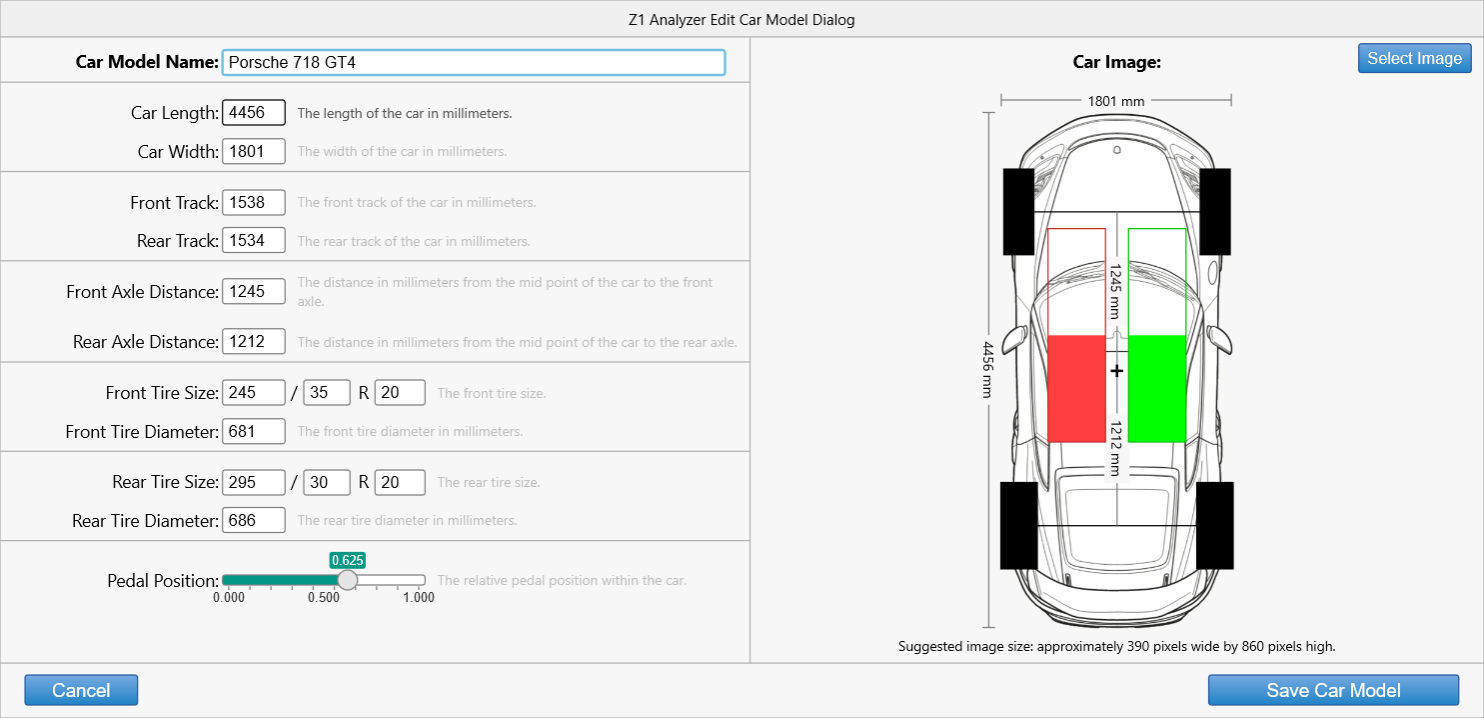Click 'The front tire diameter in millimeters.' hint
The height and width of the screenshot is (718, 1484).
[410, 432]
